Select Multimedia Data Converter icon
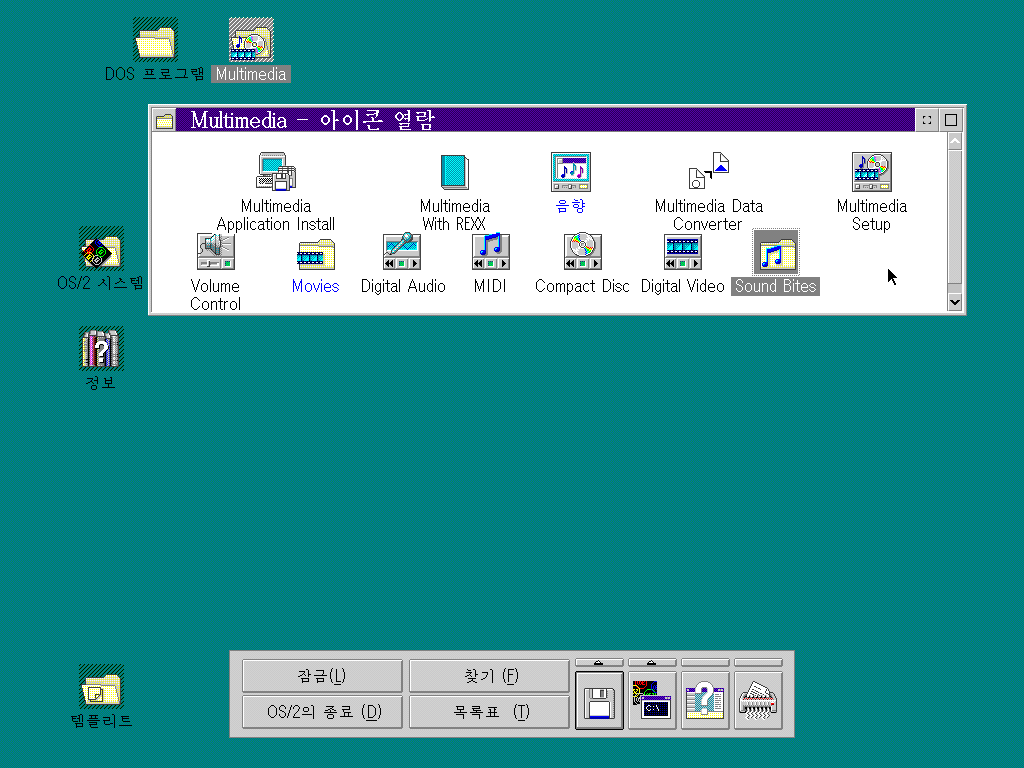 pos(709,170)
